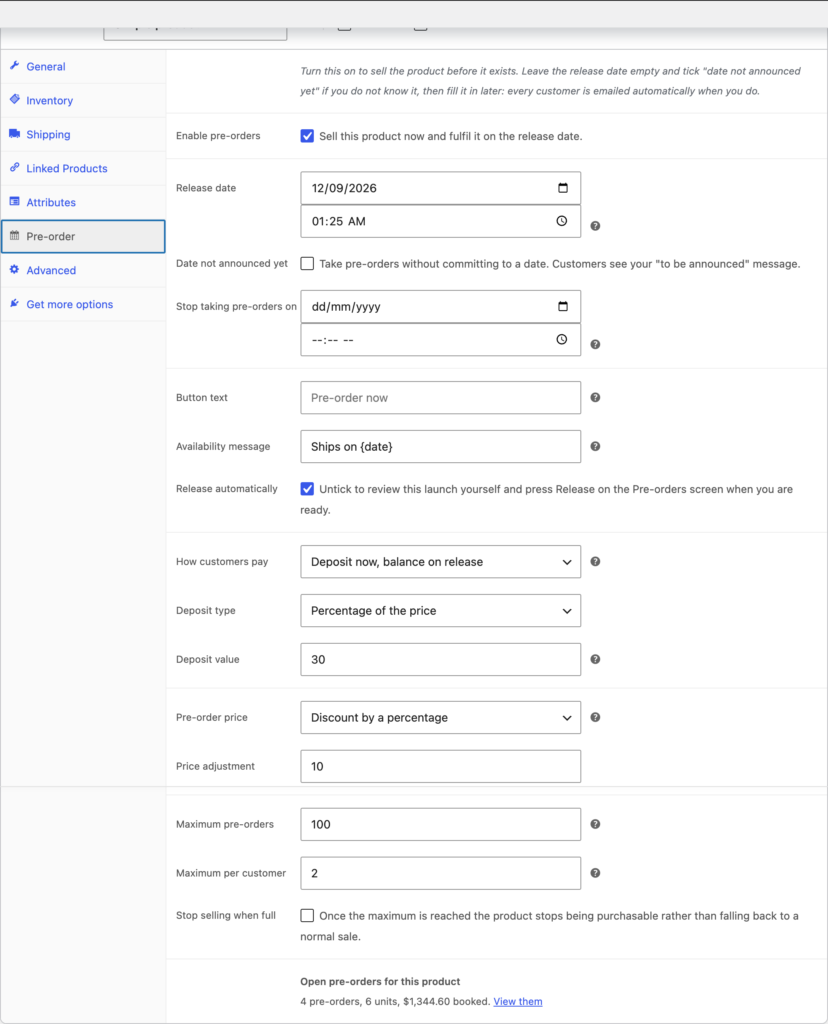This screenshot has width=828, height=1024.
Task: Open calendar picker for Stop taking pre-orders
Action: point(563,306)
